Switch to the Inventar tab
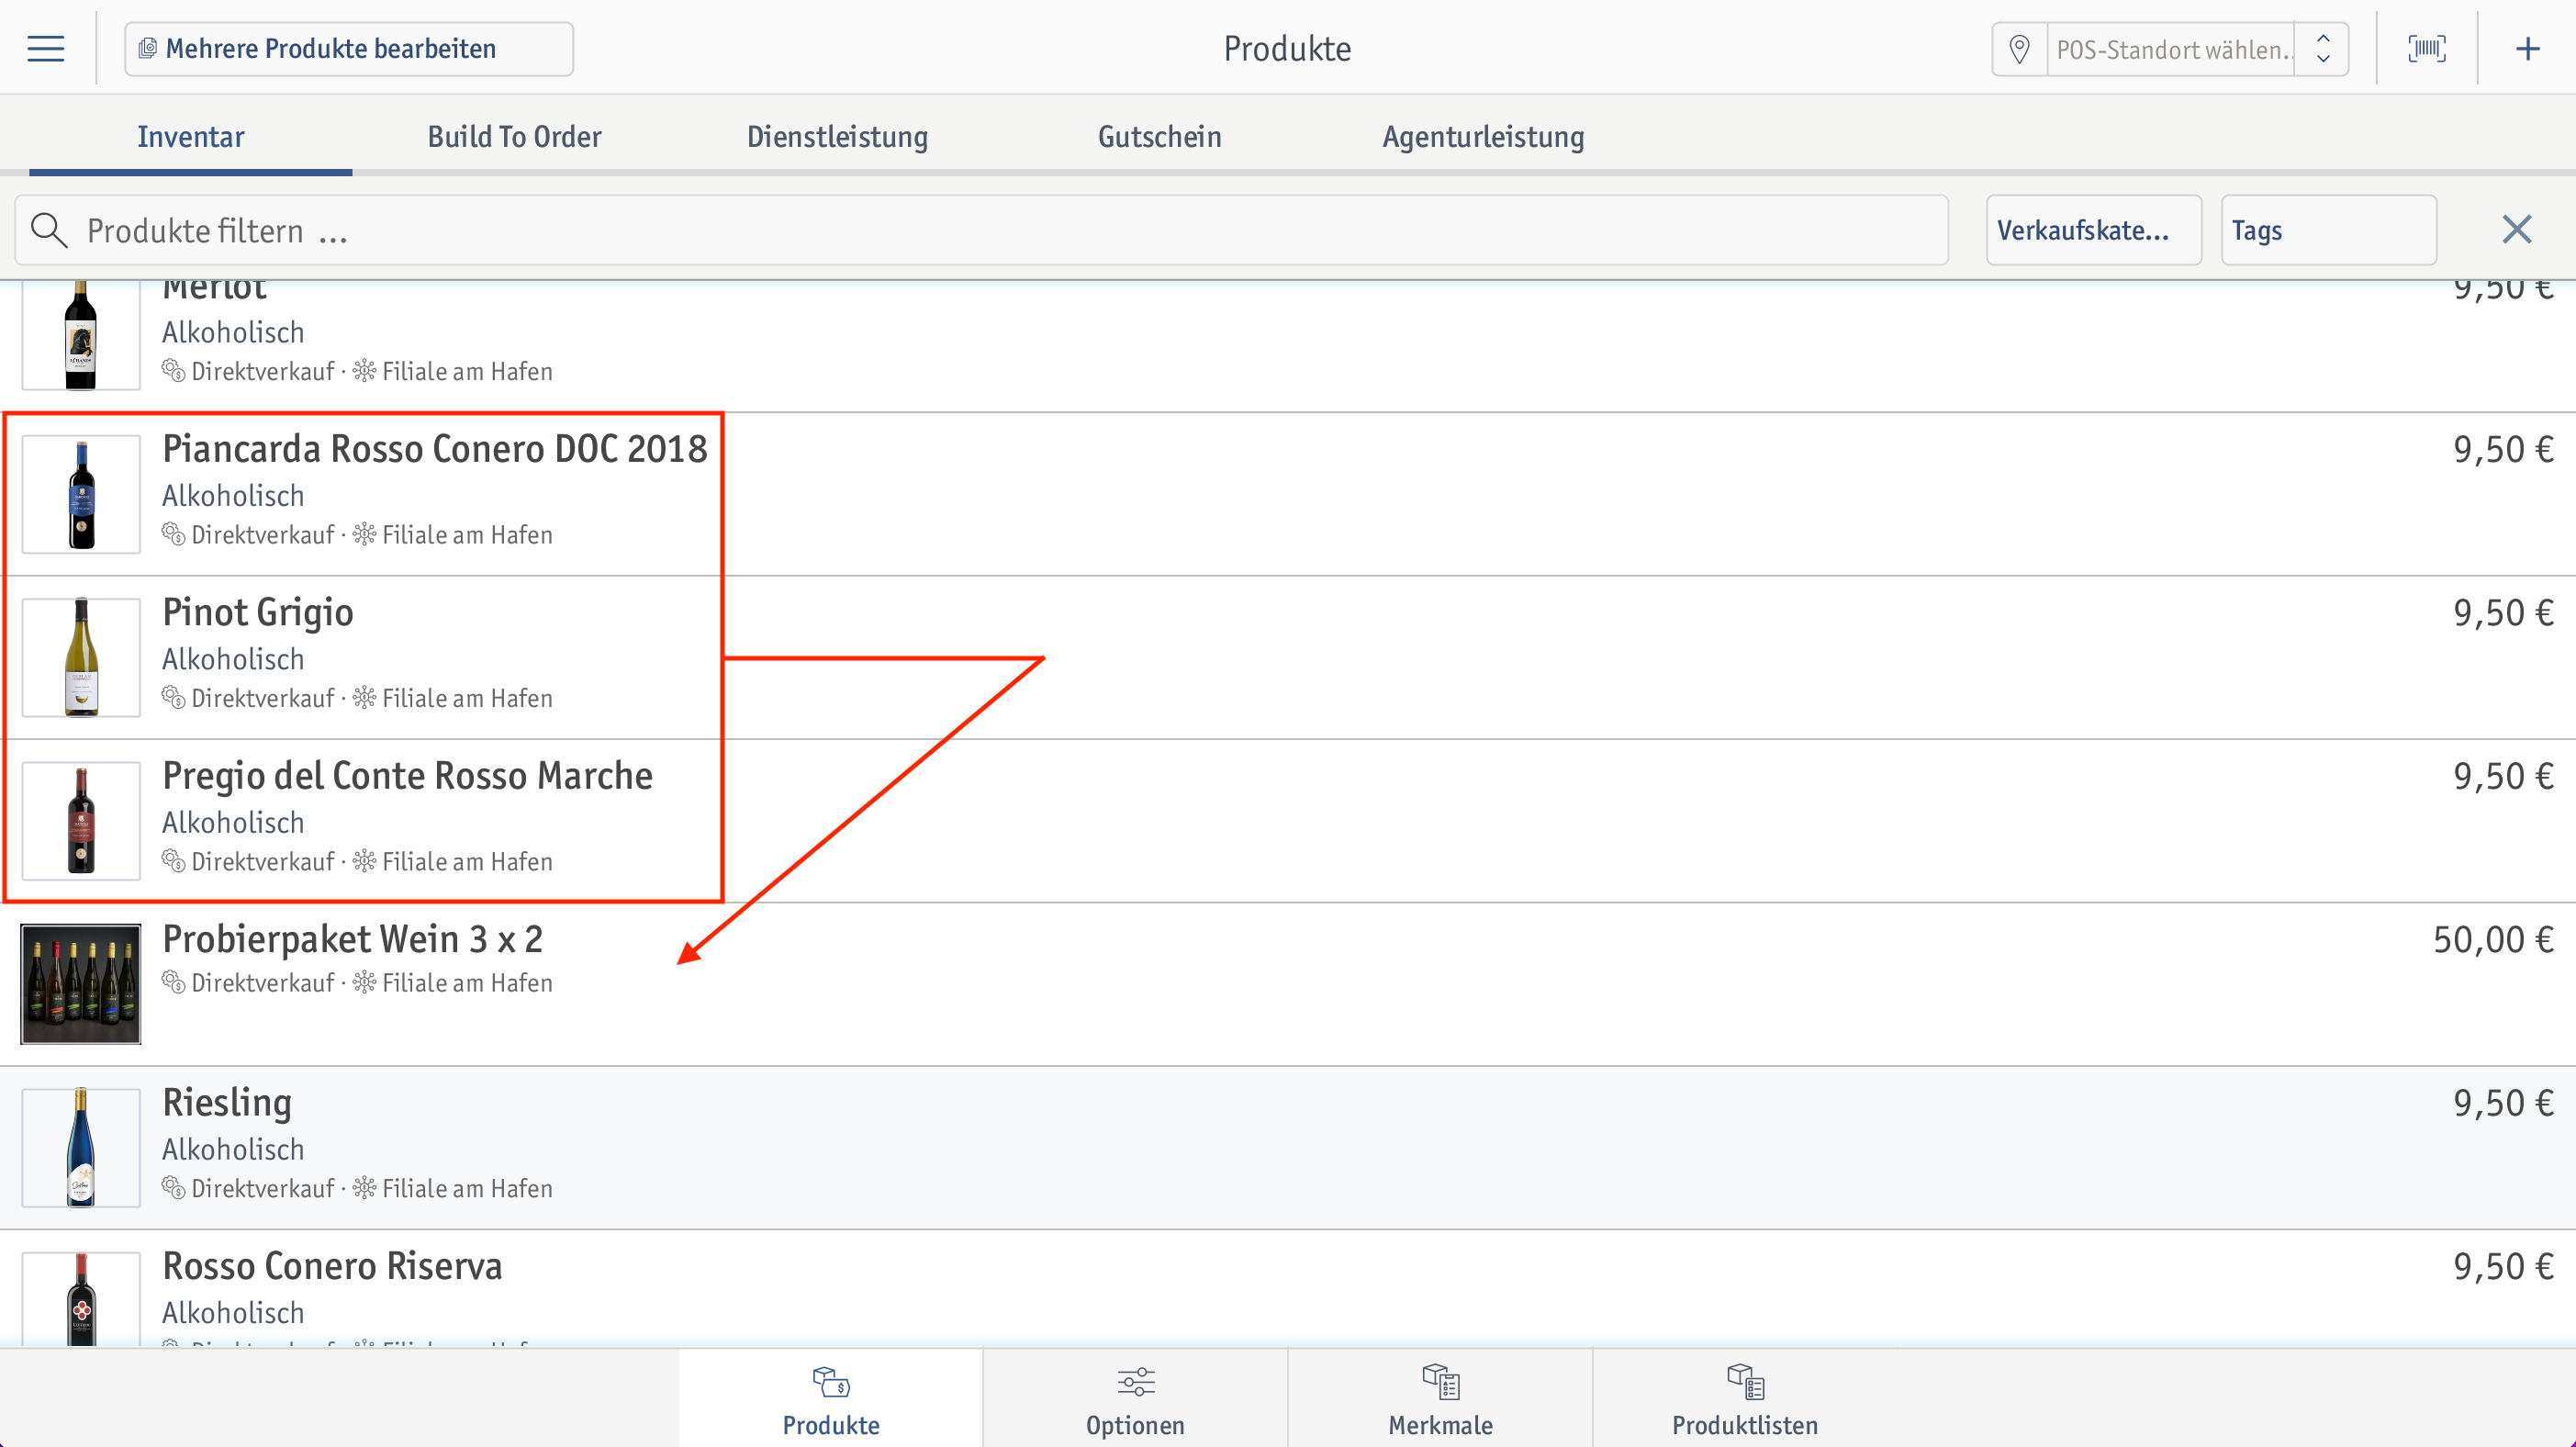 pyautogui.click(x=191, y=136)
